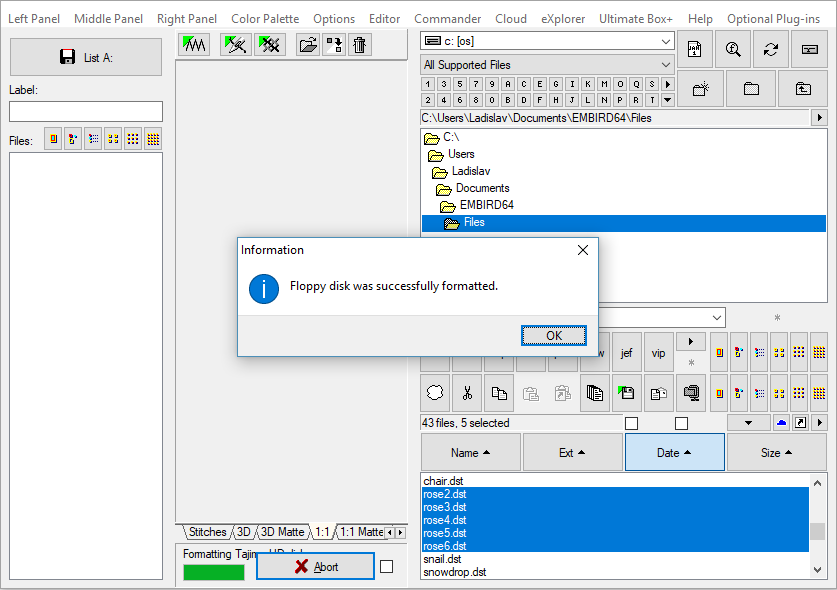Screen dimensions: 837x590
Task: Toggle first checkbox beside file count status
Action: point(631,423)
